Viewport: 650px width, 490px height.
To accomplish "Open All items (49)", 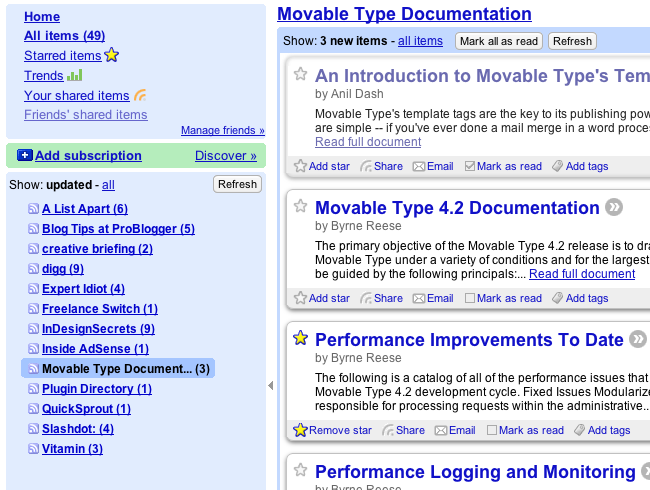I will click(65, 36).
